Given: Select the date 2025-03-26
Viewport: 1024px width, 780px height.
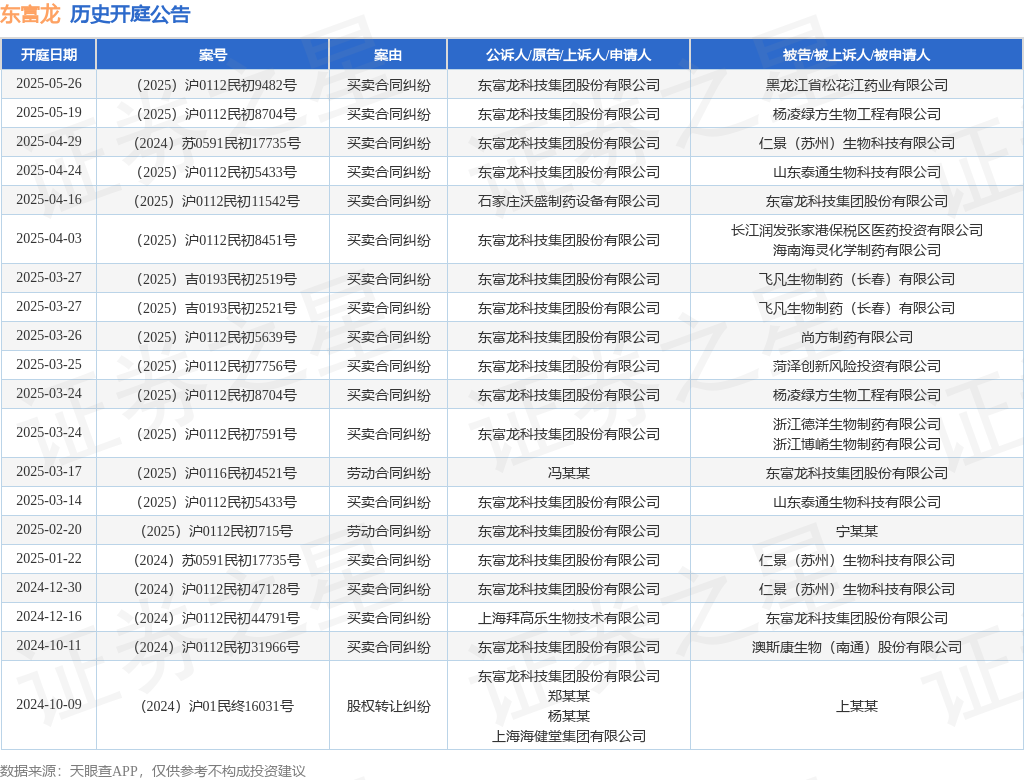Looking at the screenshot, I should point(49,336).
